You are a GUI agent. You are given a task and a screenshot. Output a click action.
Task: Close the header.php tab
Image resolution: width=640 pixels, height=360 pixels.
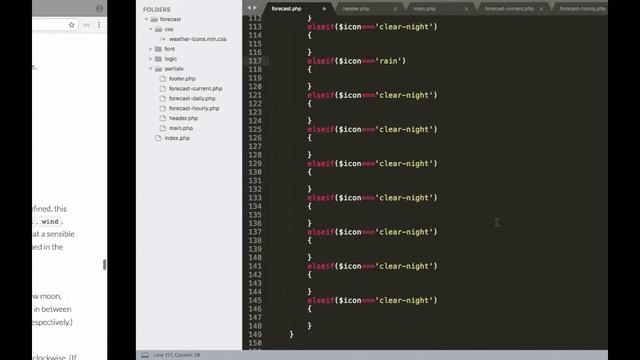pyautogui.click(x=395, y=9)
